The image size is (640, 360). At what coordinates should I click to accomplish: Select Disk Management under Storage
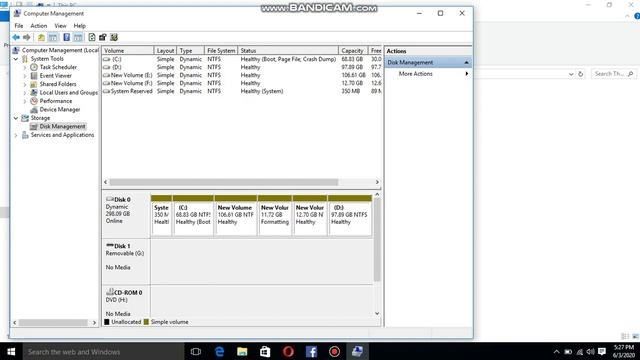tap(62, 127)
